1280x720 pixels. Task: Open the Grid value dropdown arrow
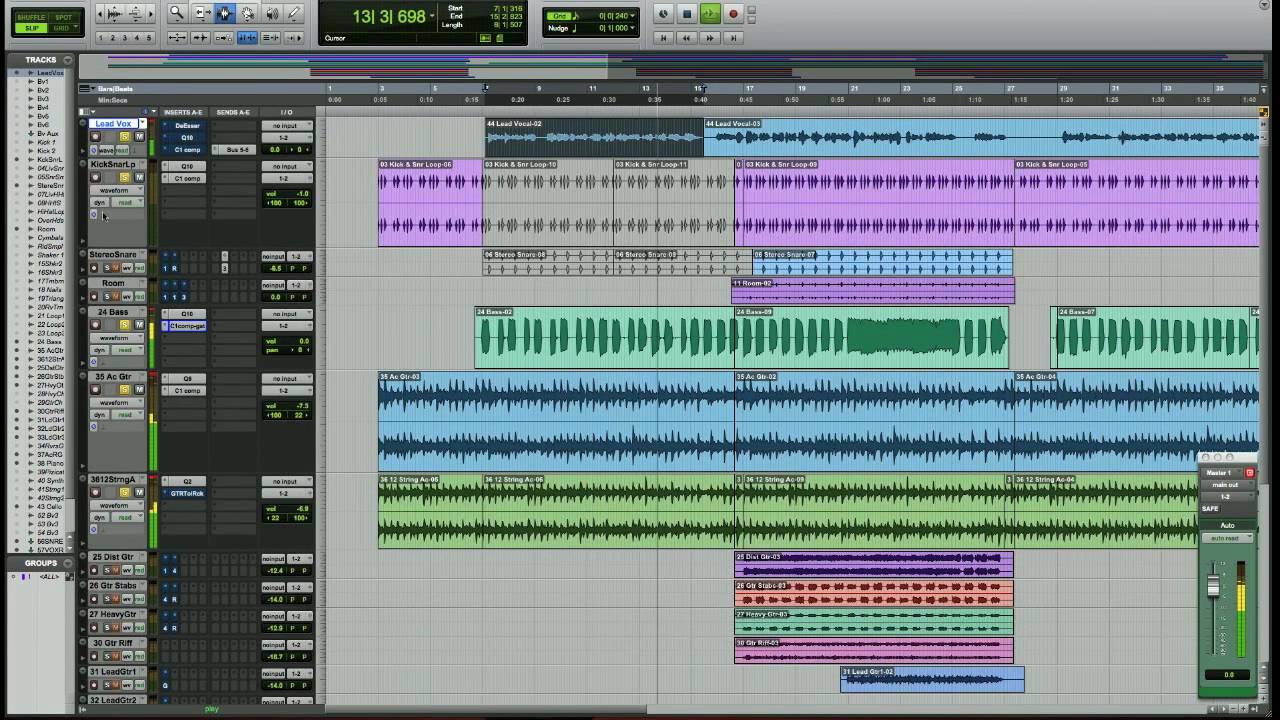[633, 16]
